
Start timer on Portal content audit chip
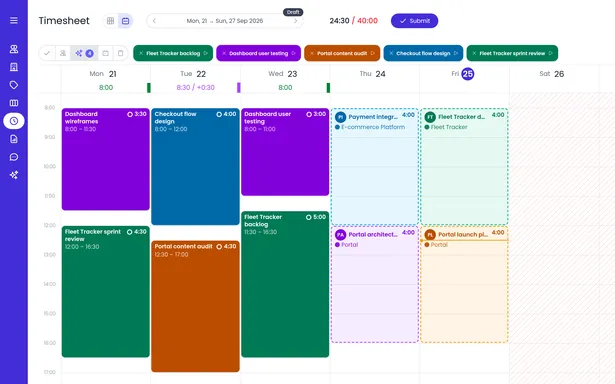click(x=373, y=53)
